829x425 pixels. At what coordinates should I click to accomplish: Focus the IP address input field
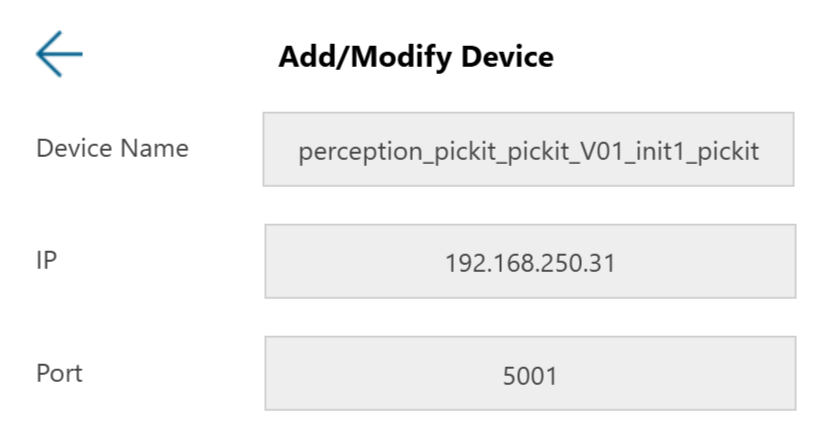pos(530,262)
